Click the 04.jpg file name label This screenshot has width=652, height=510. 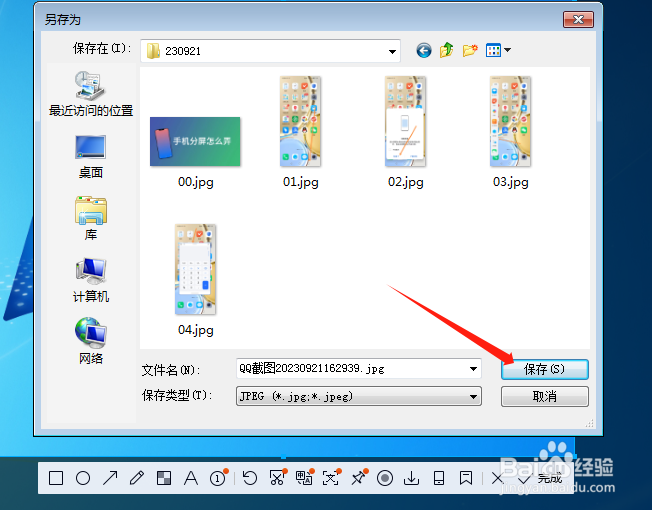tap(195, 330)
